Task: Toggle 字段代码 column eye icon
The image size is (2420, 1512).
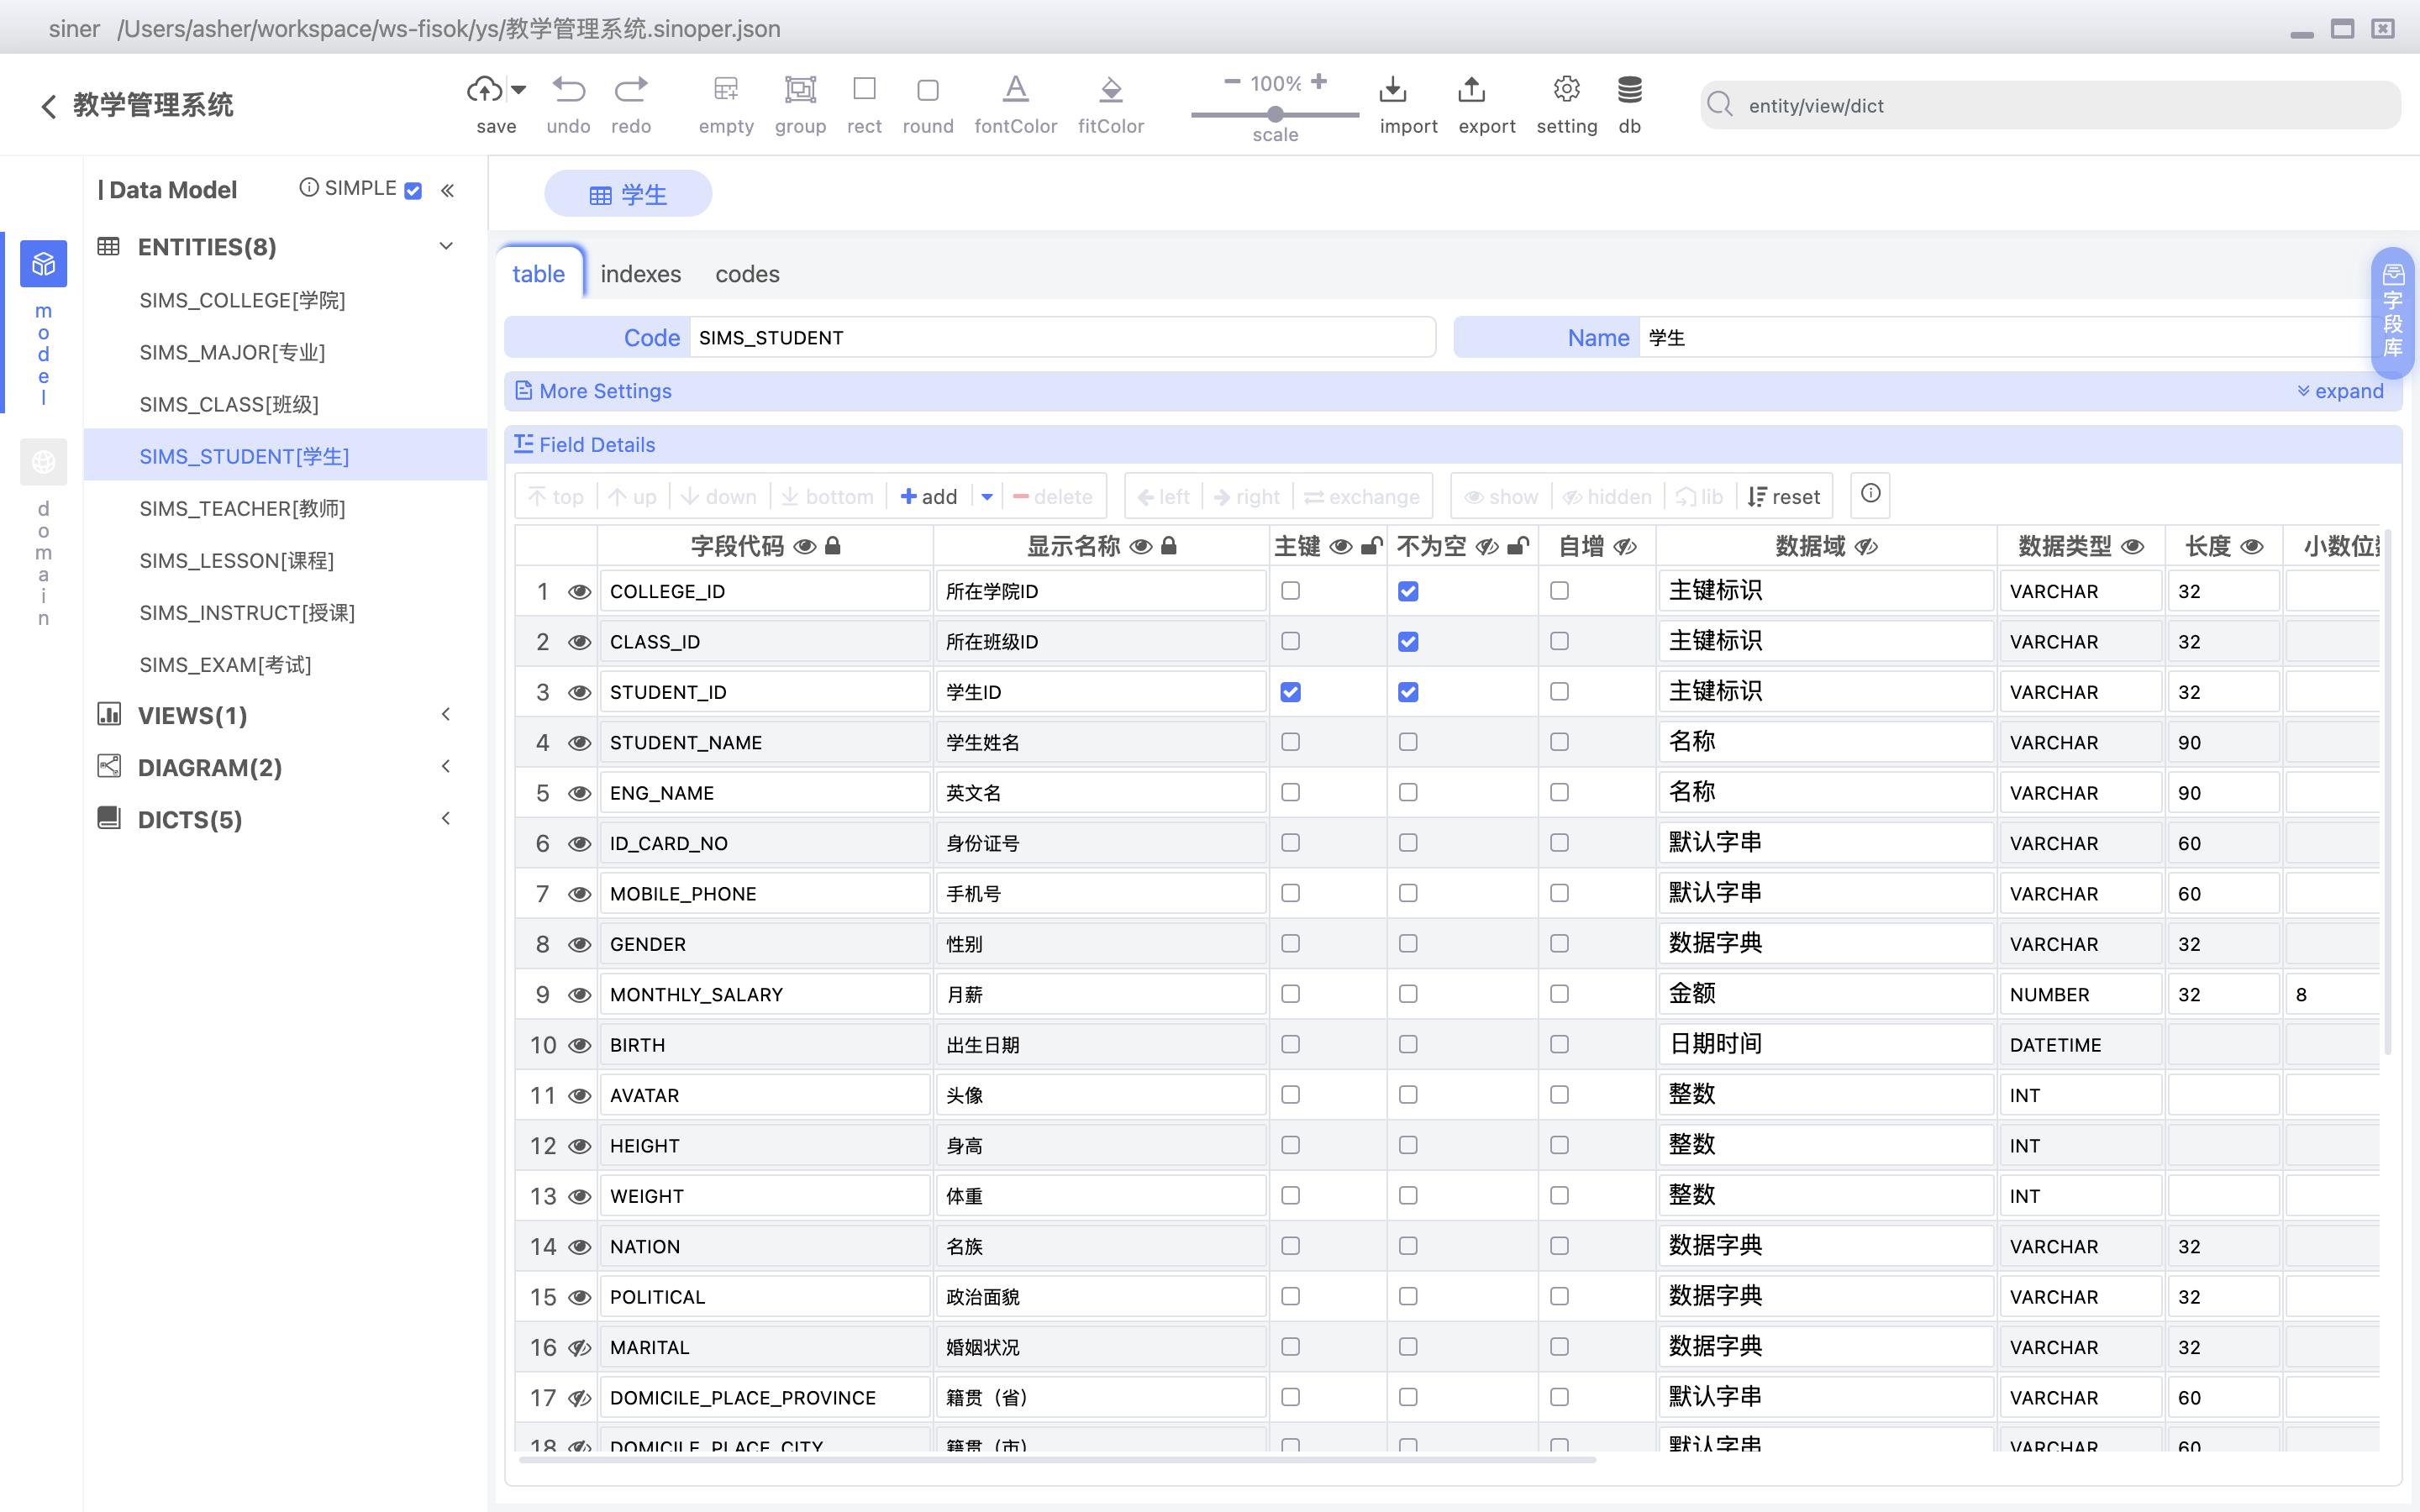Action: coord(804,547)
